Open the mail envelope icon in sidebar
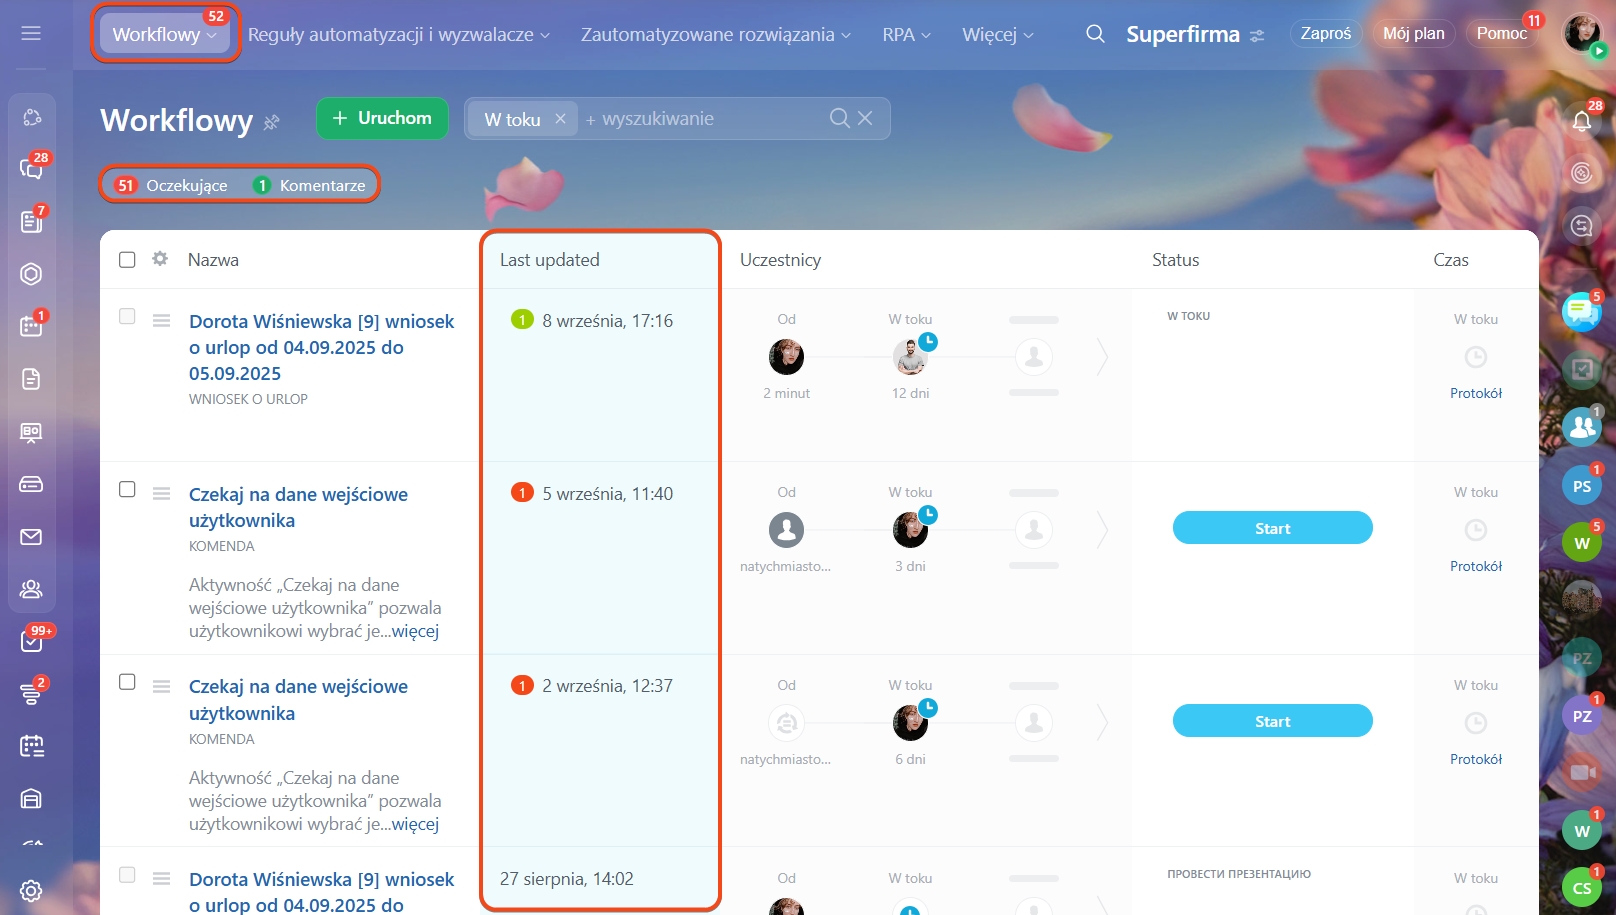The image size is (1616, 915). click(31, 537)
